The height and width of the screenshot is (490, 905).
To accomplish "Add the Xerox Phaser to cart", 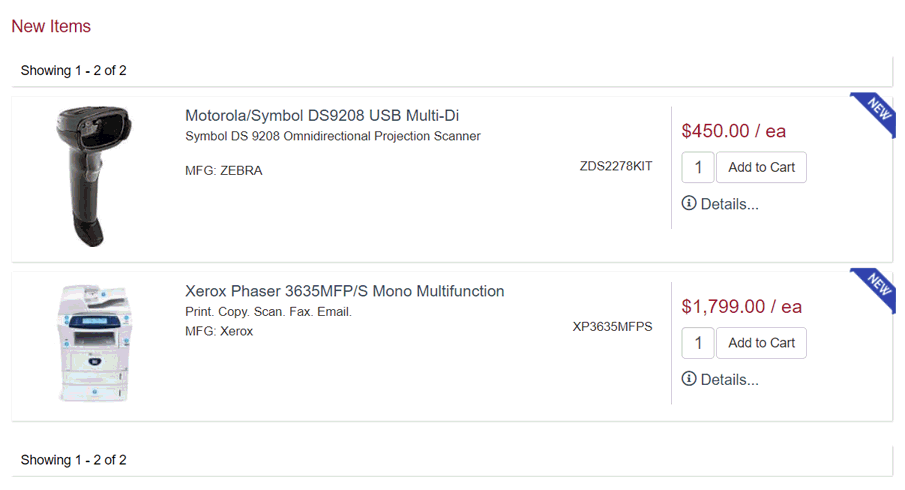I will click(x=761, y=343).
